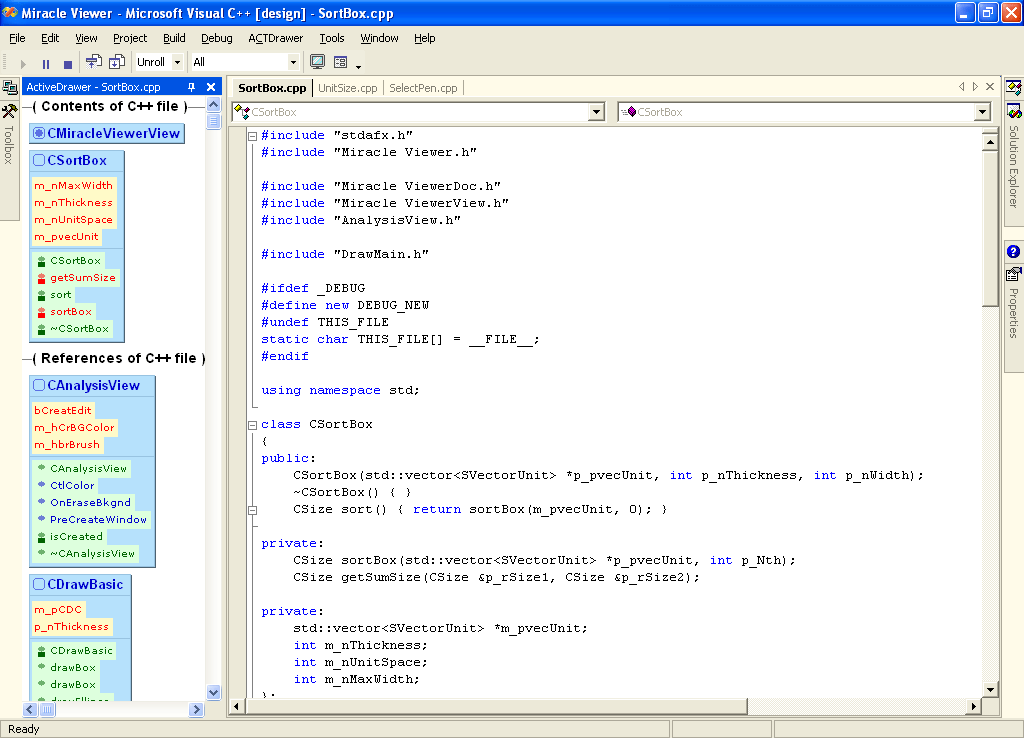Click the Miracle Viewer app icon in title bar
Viewport: 1024px width, 738px height.
point(10,12)
